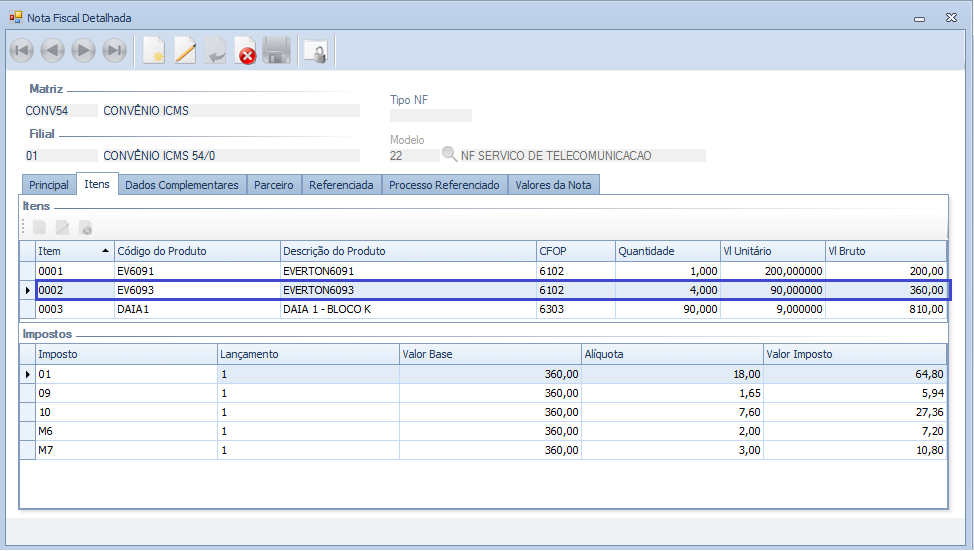
Task: Click the Modelo magnifier search icon
Action: [450, 155]
